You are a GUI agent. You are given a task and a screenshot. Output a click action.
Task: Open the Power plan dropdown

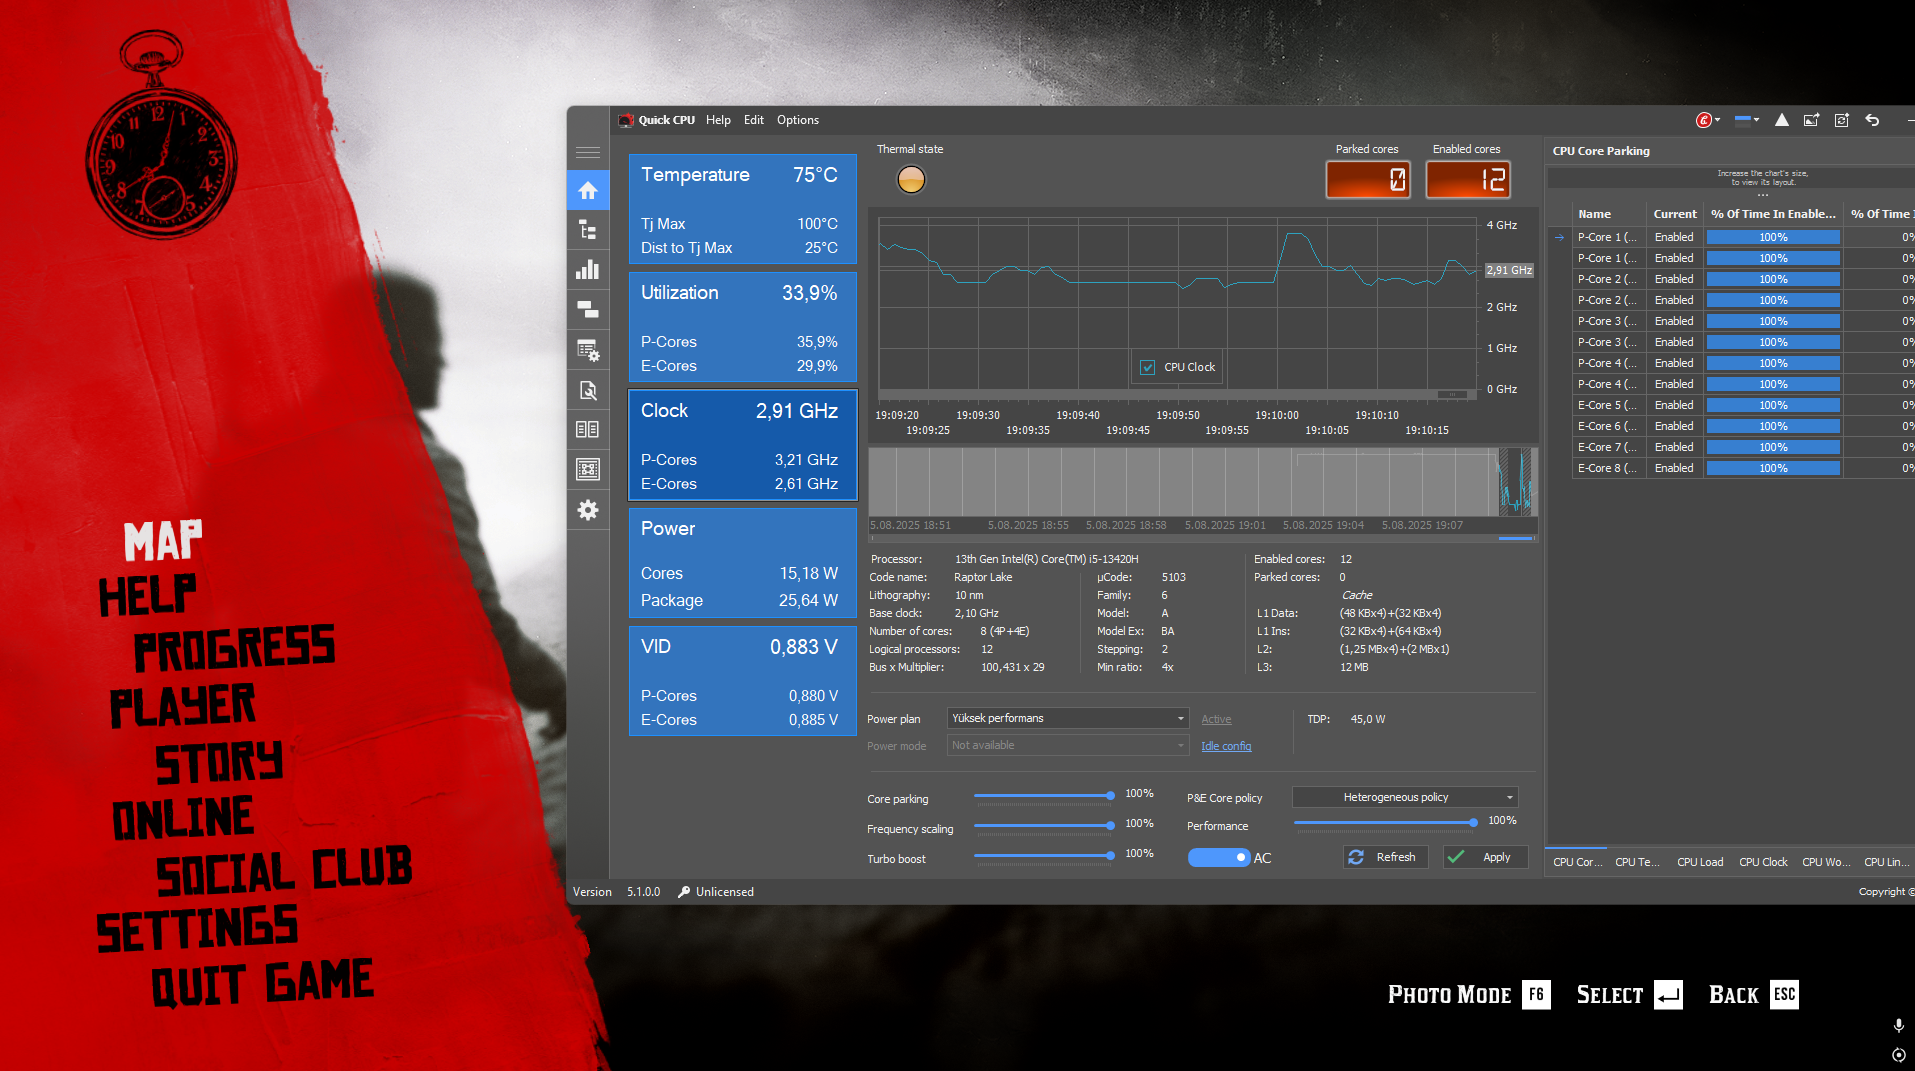click(1068, 718)
